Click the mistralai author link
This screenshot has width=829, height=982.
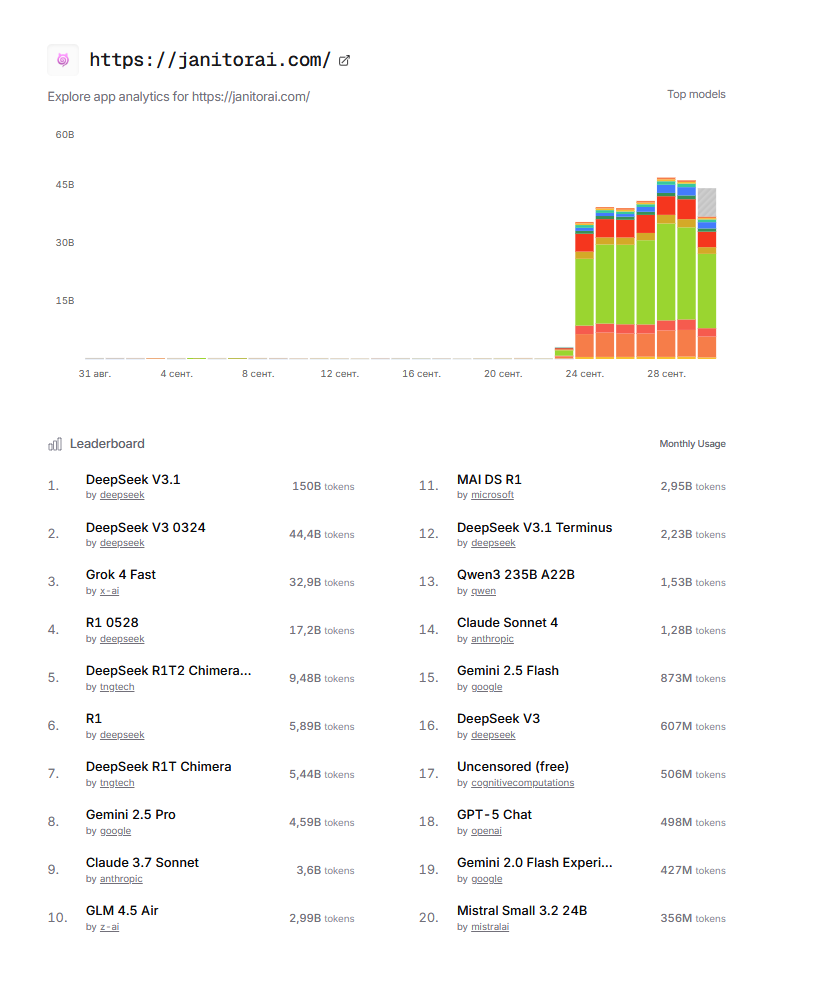pos(492,927)
